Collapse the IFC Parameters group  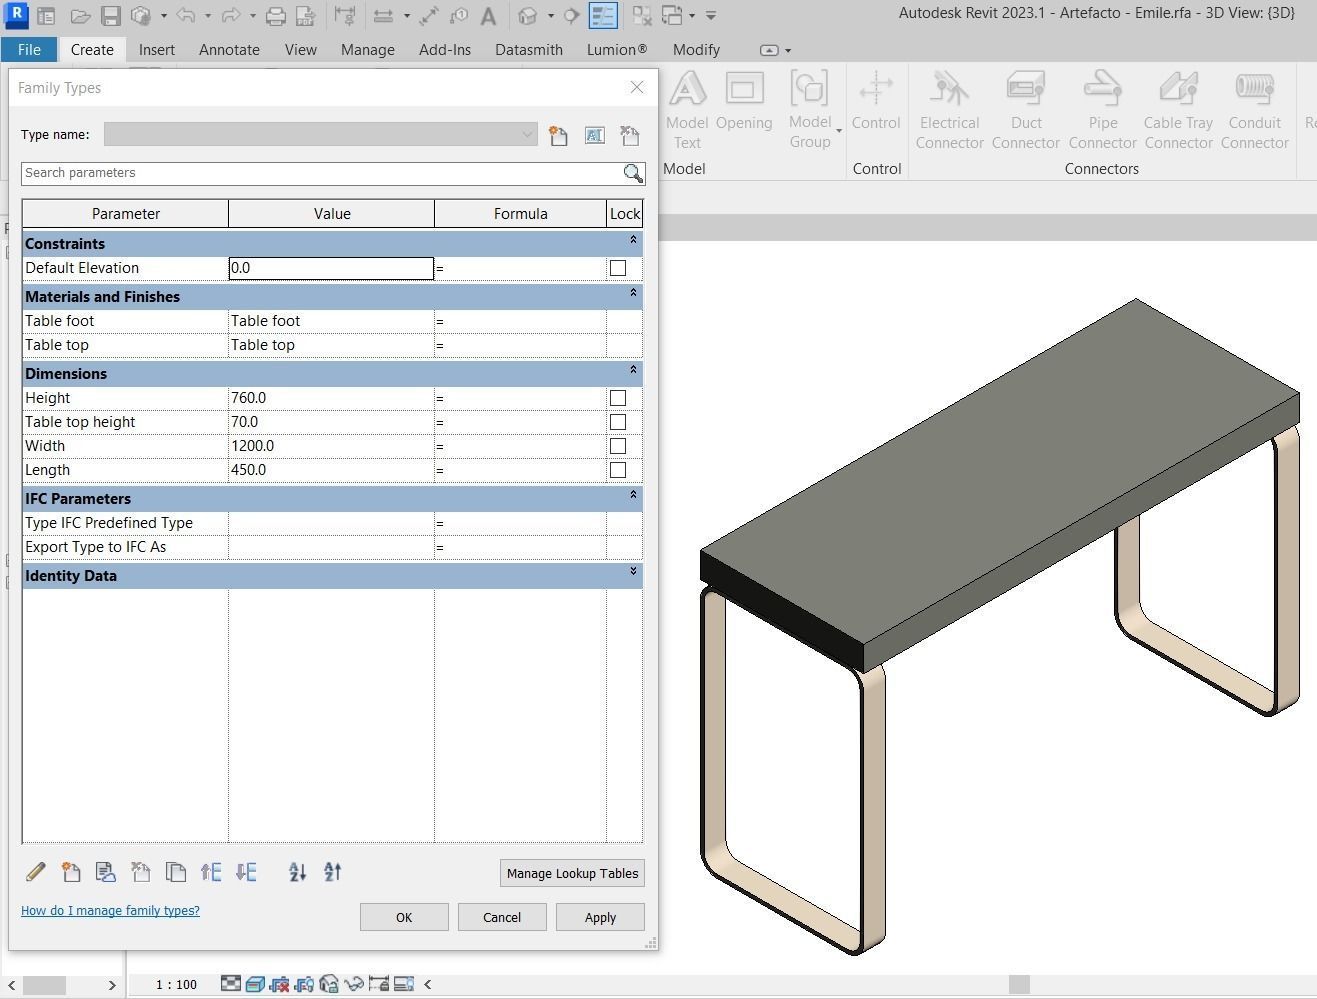pyautogui.click(x=633, y=495)
